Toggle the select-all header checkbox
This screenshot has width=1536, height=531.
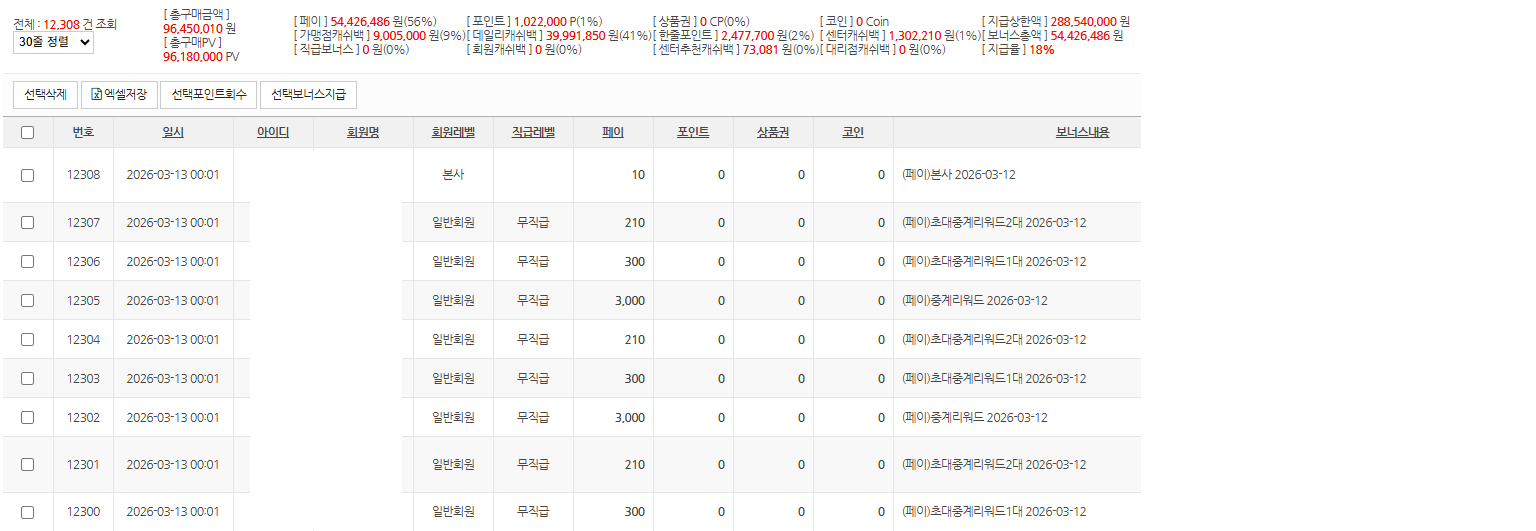point(27,132)
